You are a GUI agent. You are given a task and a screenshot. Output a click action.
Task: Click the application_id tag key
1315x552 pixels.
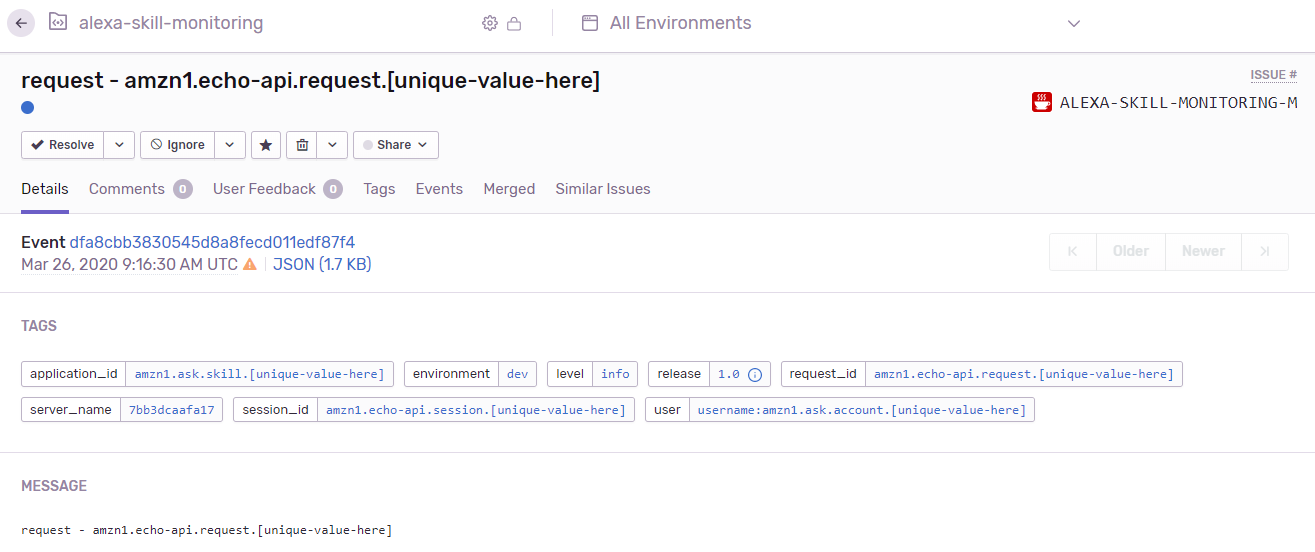pyautogui.click(x=74, y=374)
